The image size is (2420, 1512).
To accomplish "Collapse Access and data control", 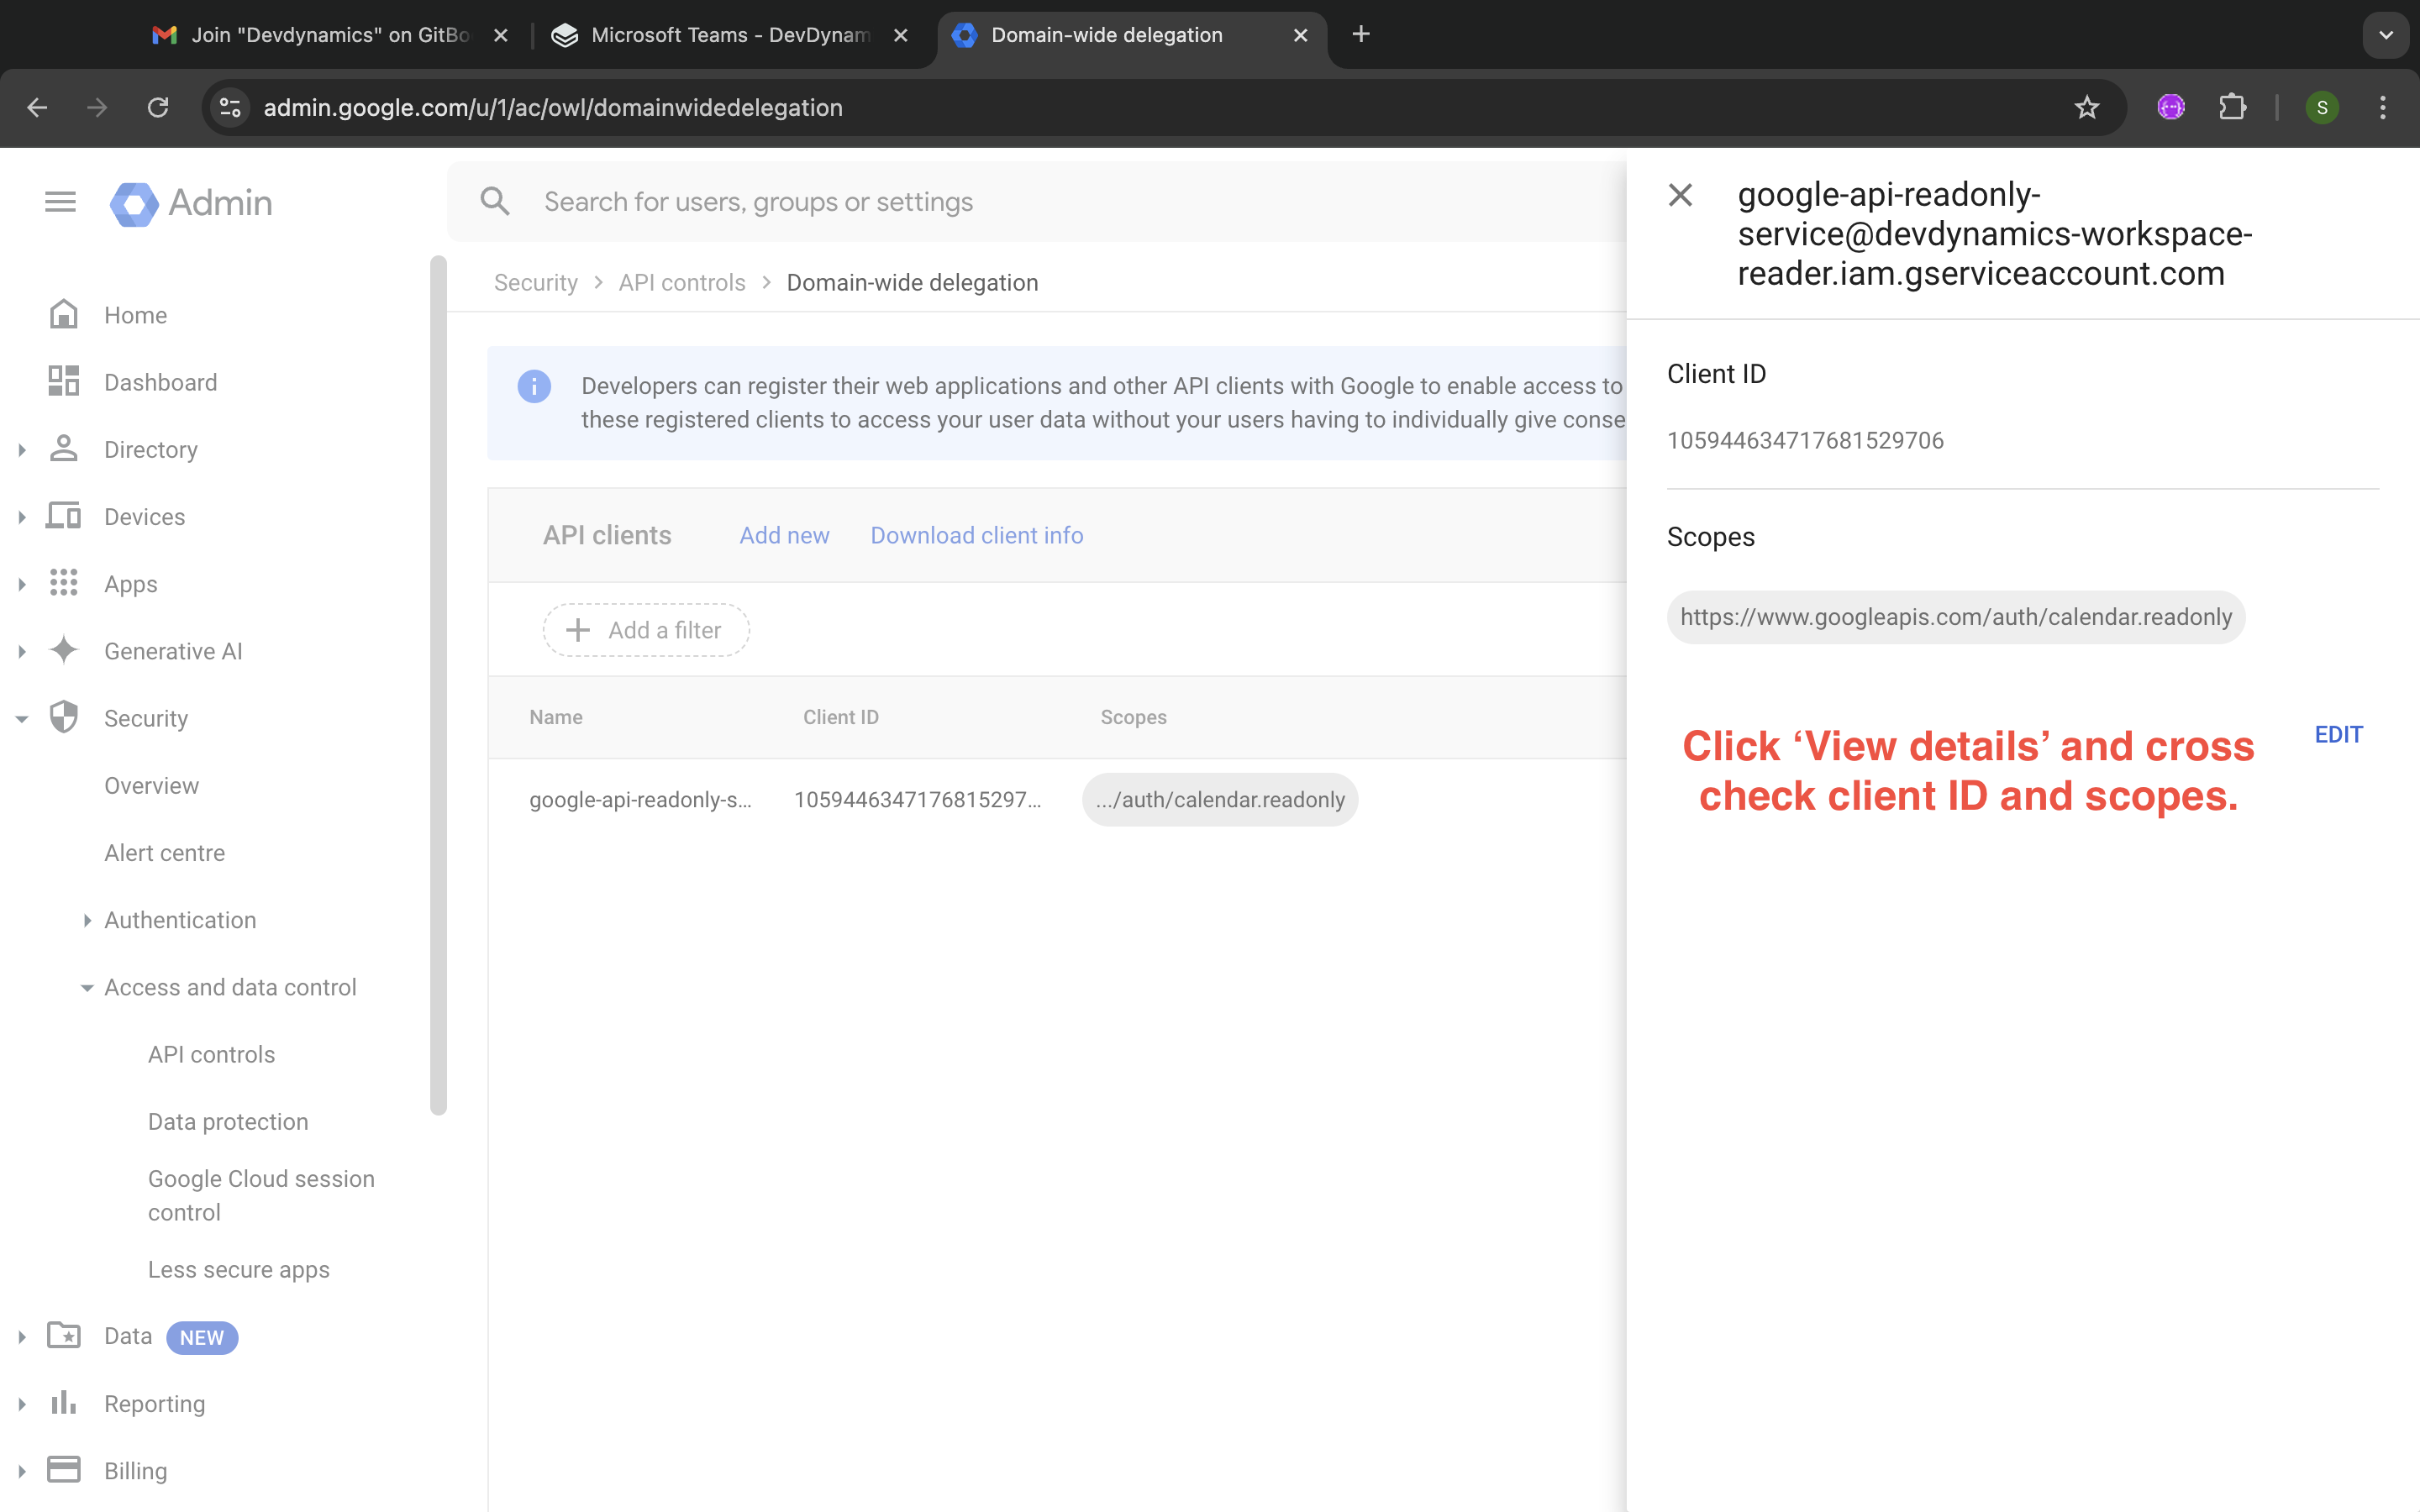I will [87, 988].
